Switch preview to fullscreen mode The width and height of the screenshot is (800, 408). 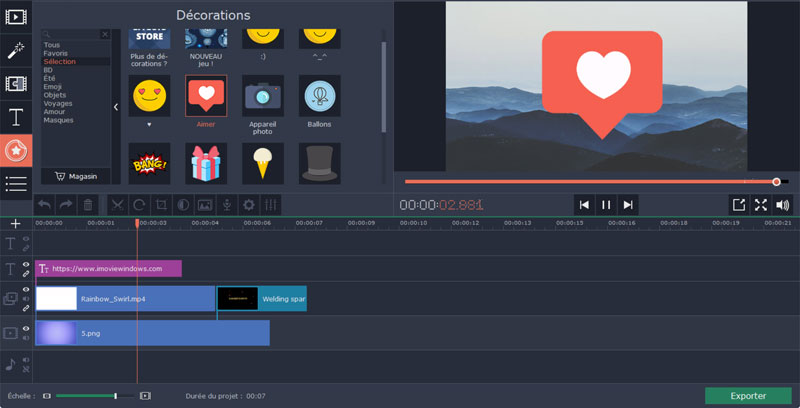point(761,205)
